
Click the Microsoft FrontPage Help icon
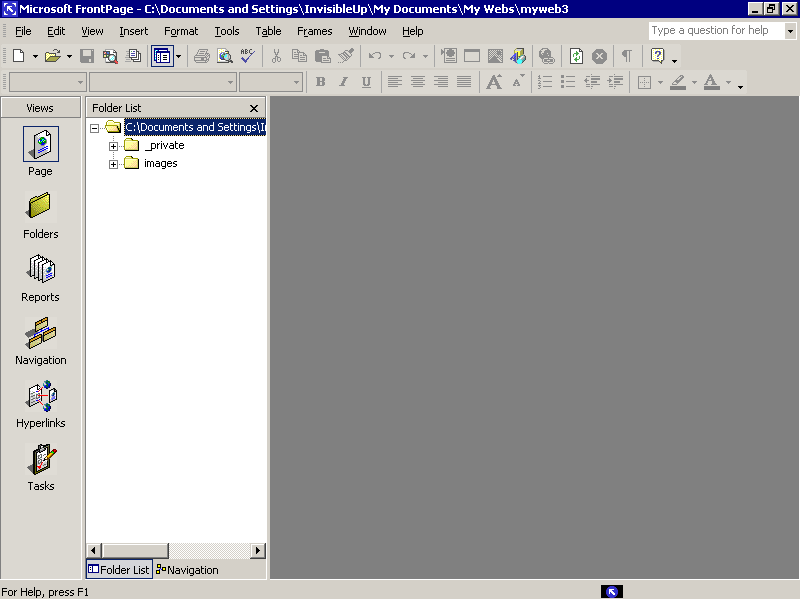658,56
